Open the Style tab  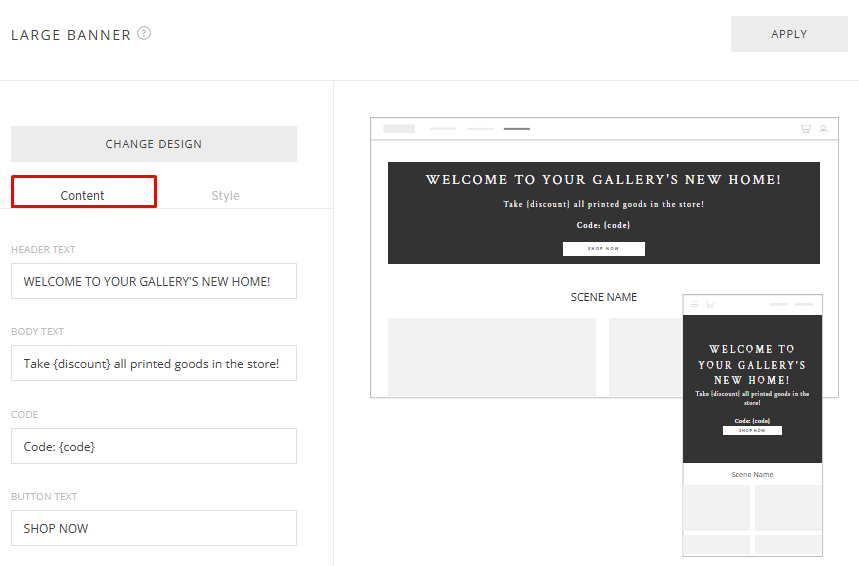click(225, 195)
